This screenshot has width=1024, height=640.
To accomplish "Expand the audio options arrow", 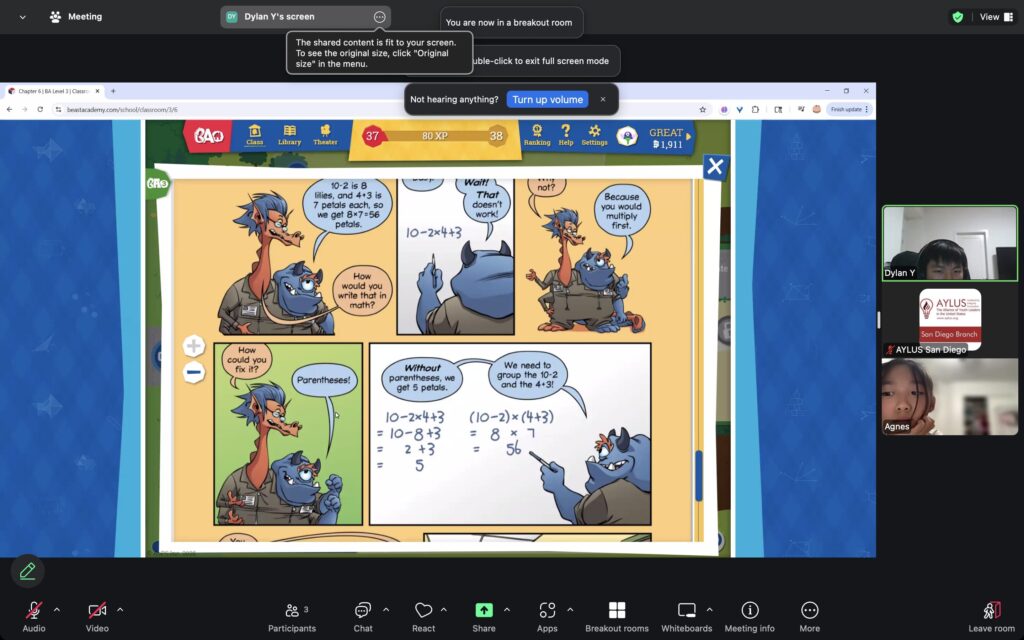I will (57, 609).
